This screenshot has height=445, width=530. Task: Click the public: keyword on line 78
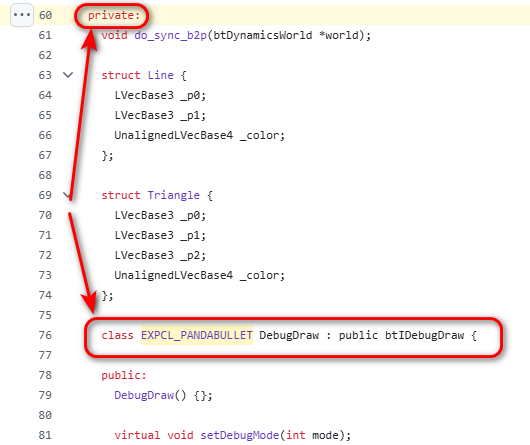pos(124,375)
